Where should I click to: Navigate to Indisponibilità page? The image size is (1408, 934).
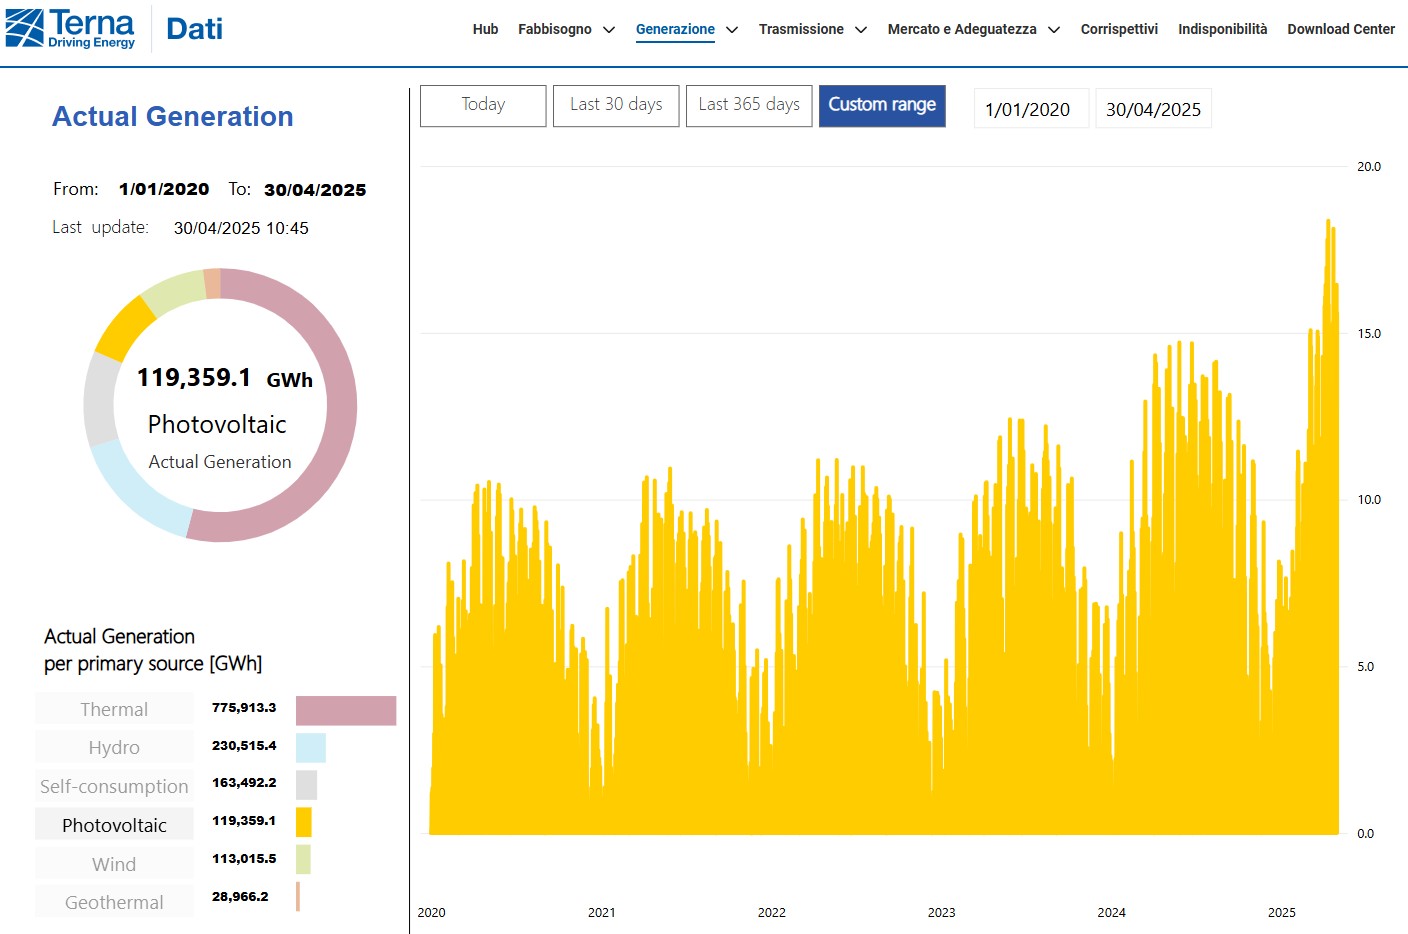1222,29
